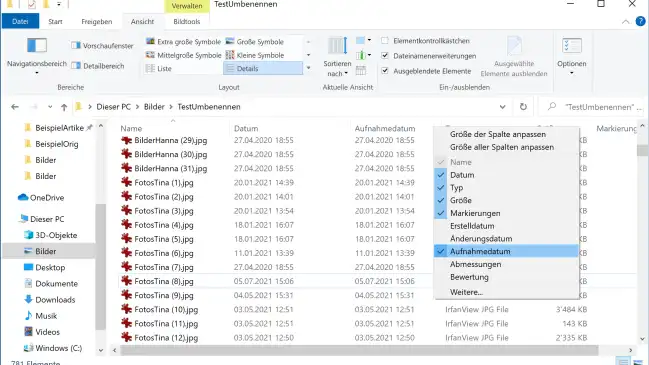Click Bilder in the address path
Image resolution: width=649 pixels, height=365 pixels.
154,107
